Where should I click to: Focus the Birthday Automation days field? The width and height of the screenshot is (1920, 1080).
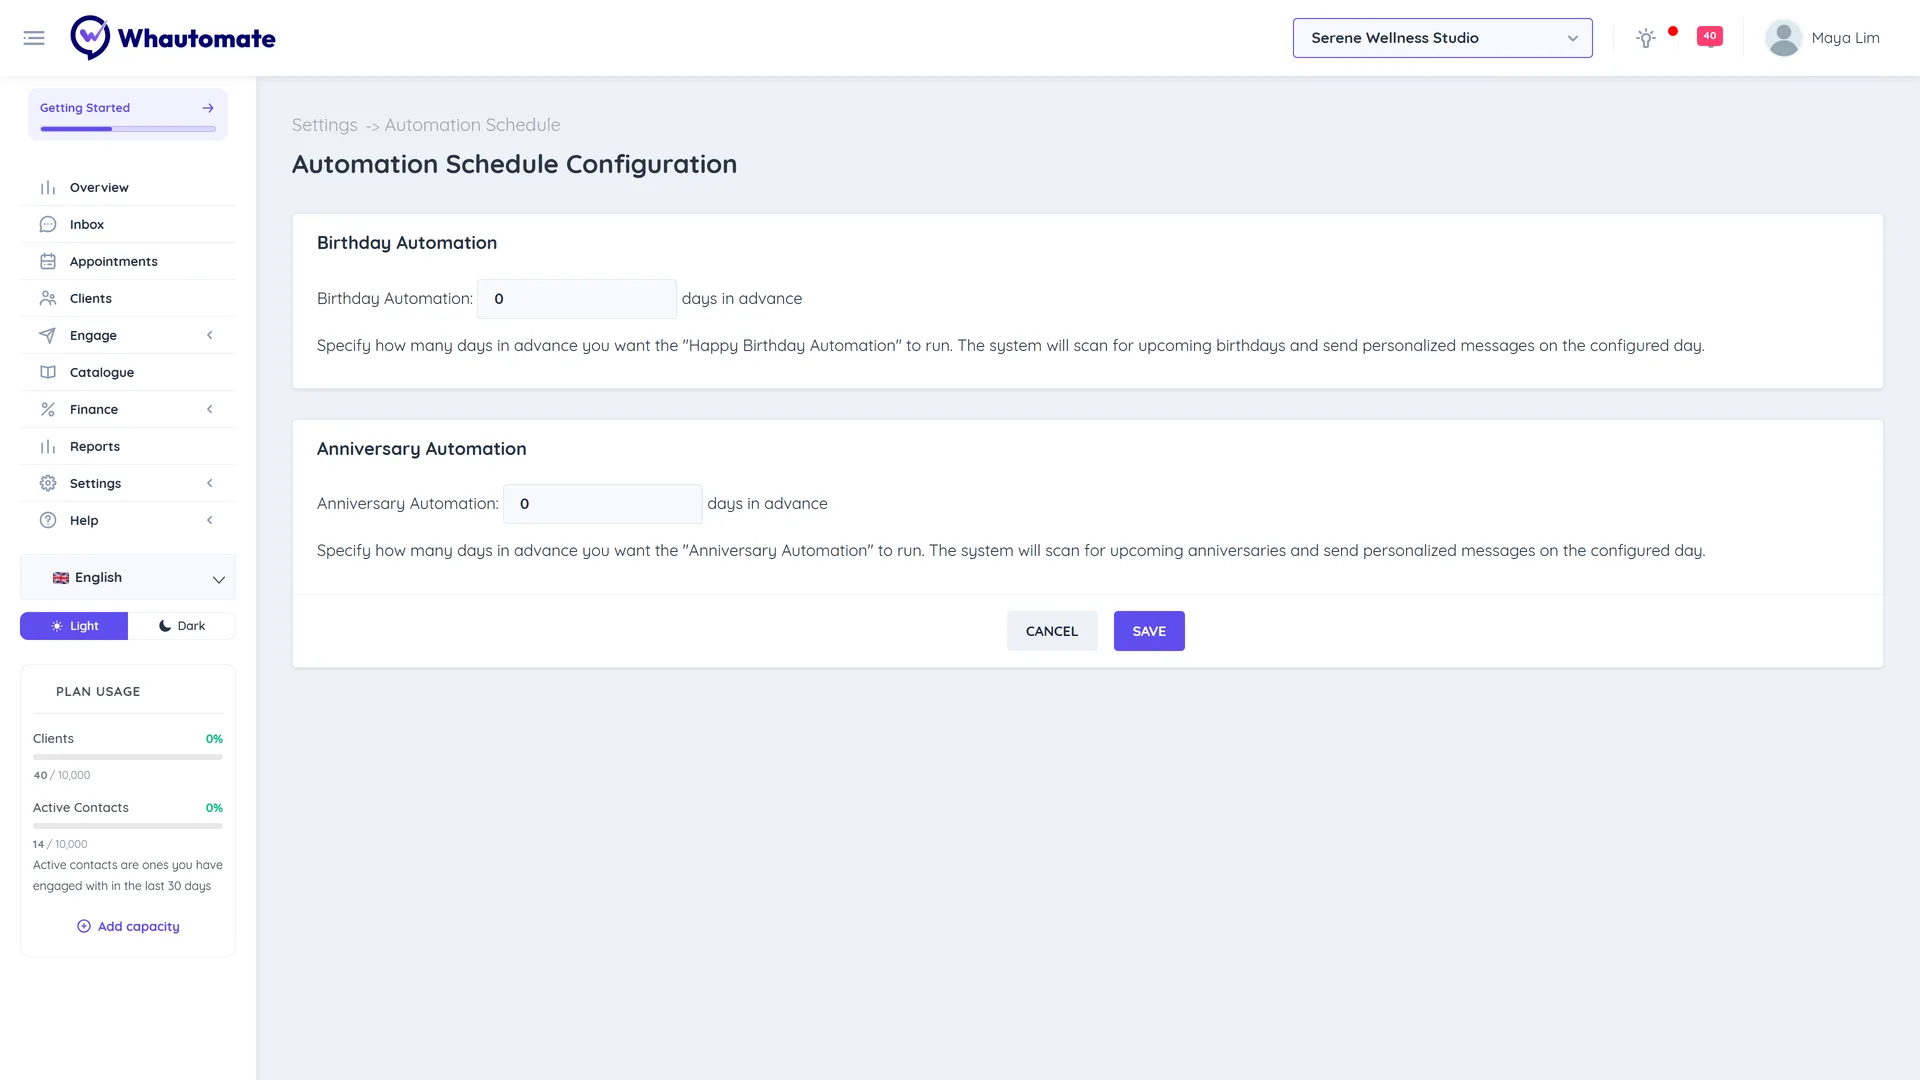pos(577,299)
